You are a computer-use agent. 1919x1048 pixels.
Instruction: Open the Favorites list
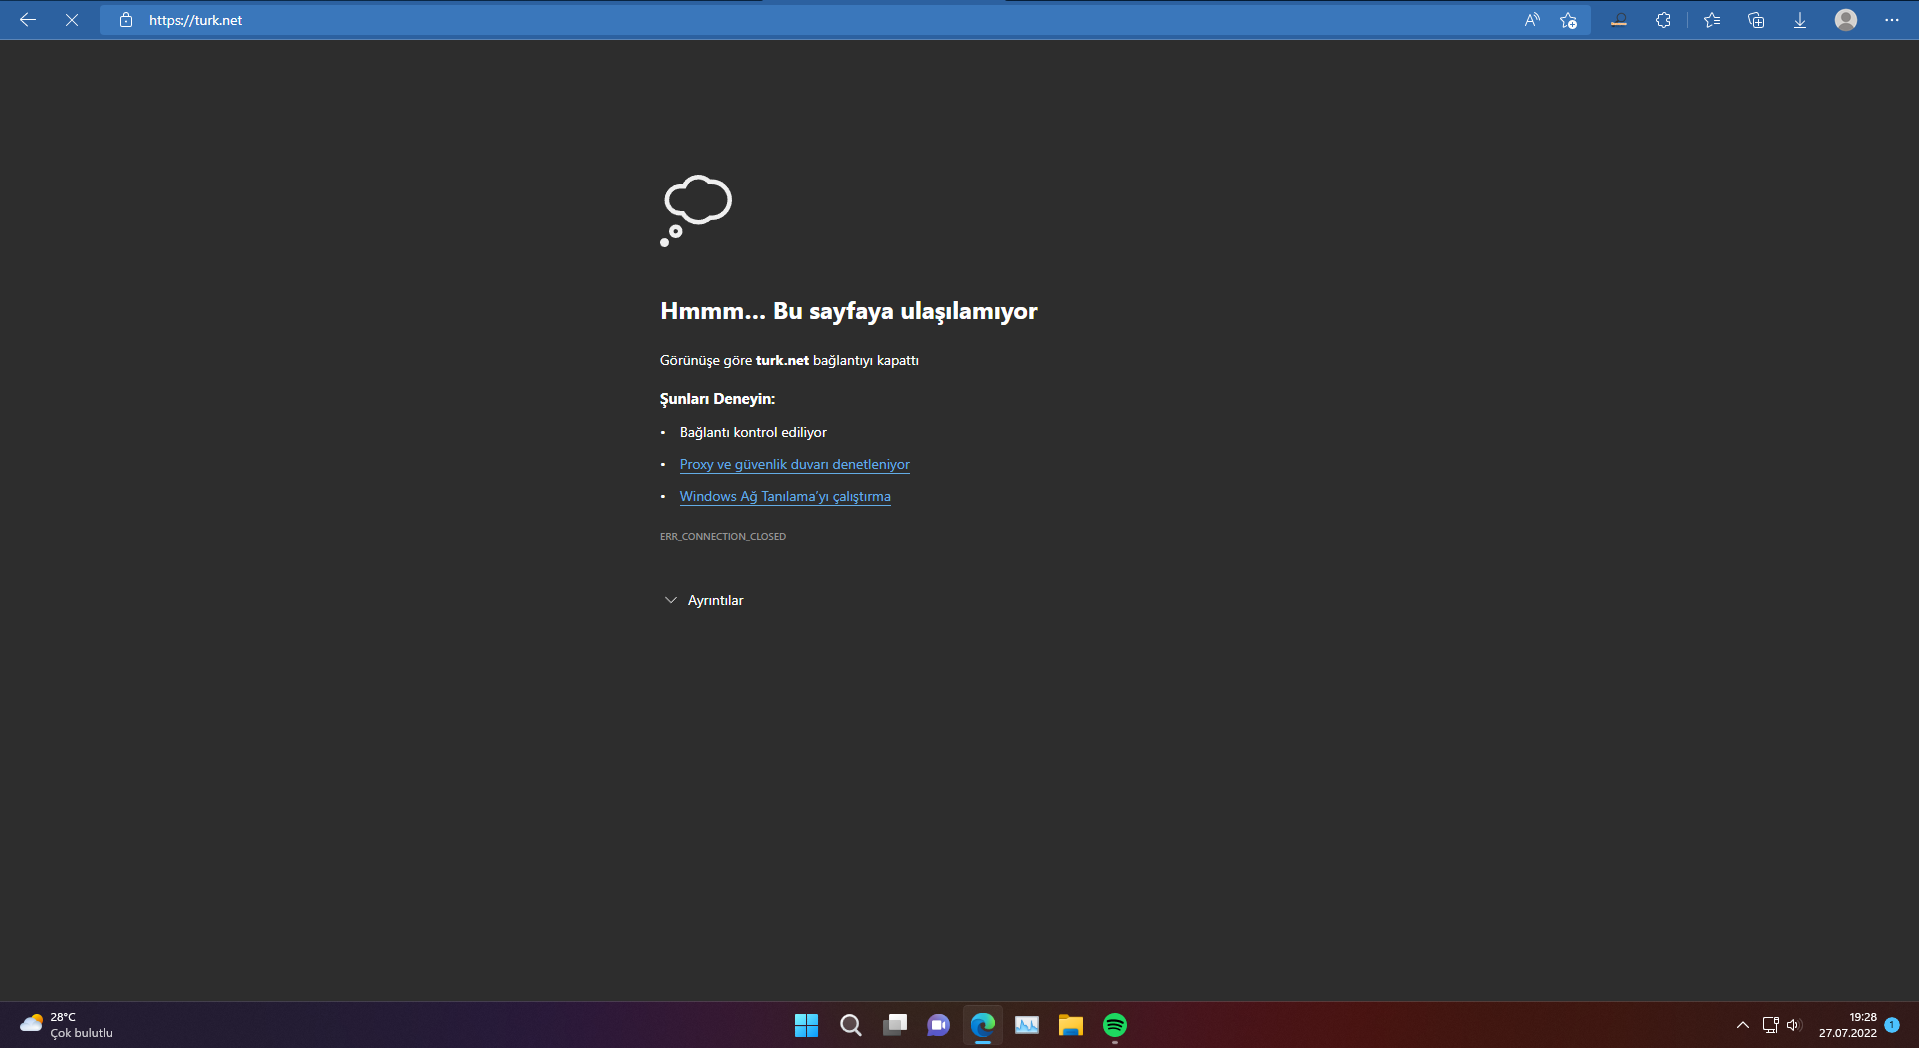[x=1712, y=20]
